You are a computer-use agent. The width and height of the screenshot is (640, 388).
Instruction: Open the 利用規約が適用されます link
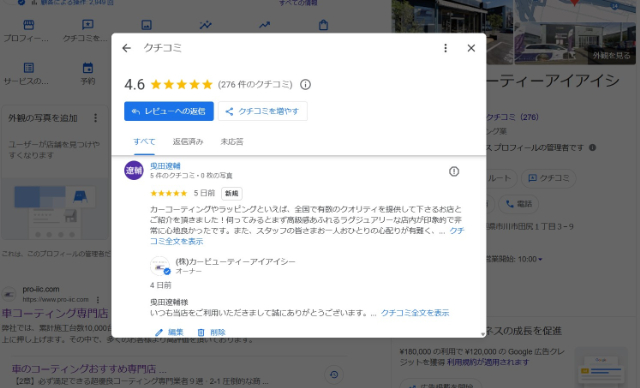(488, 362)
